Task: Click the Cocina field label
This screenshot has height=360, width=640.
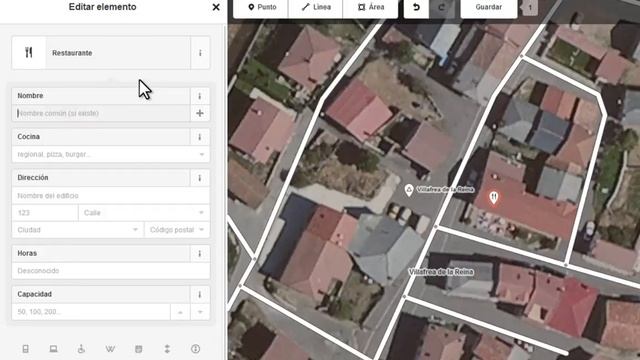Action: click(x=29, y=137)
